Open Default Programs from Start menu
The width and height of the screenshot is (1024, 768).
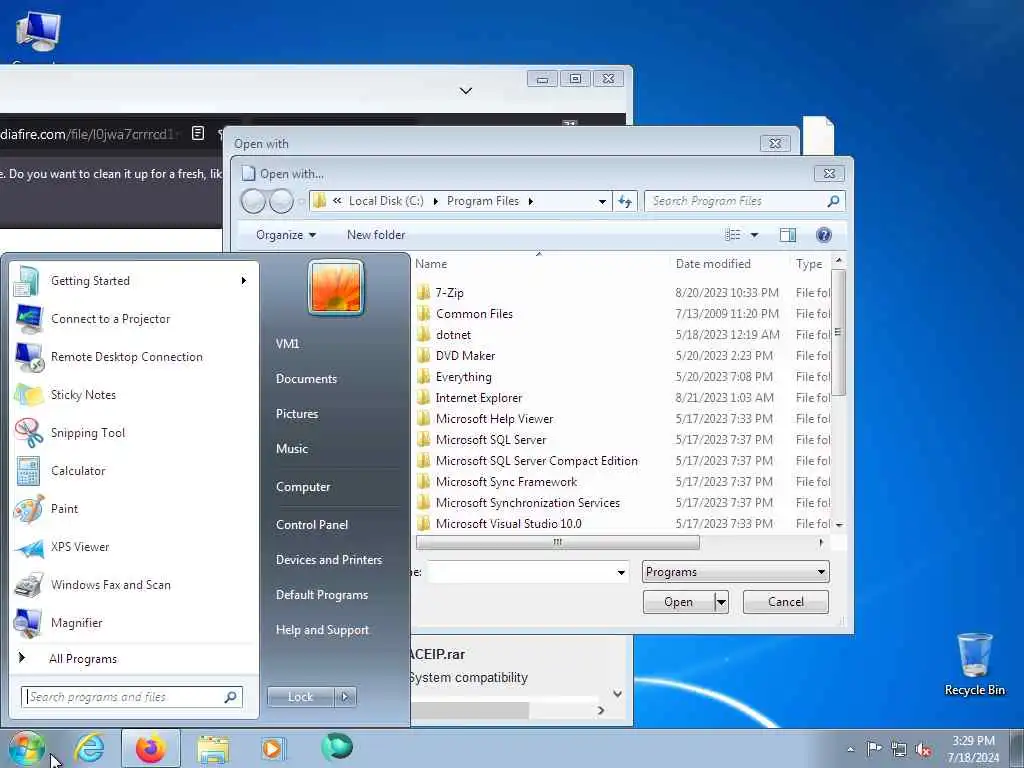coord(322,595)
